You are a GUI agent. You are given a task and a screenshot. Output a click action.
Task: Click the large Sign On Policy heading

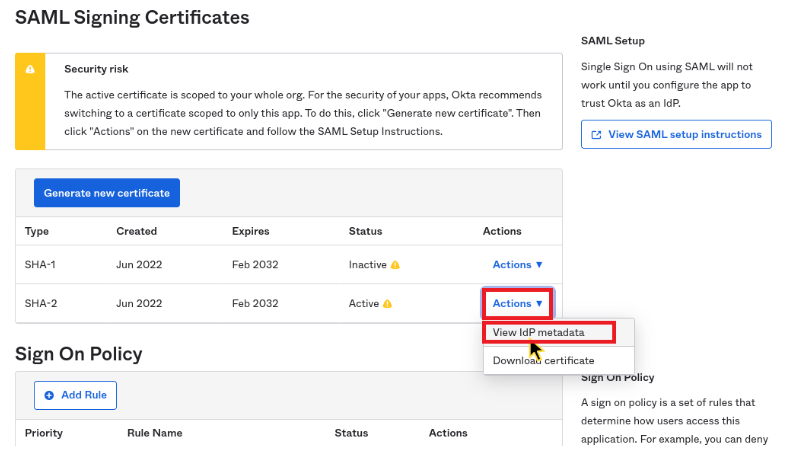point(79,354)
